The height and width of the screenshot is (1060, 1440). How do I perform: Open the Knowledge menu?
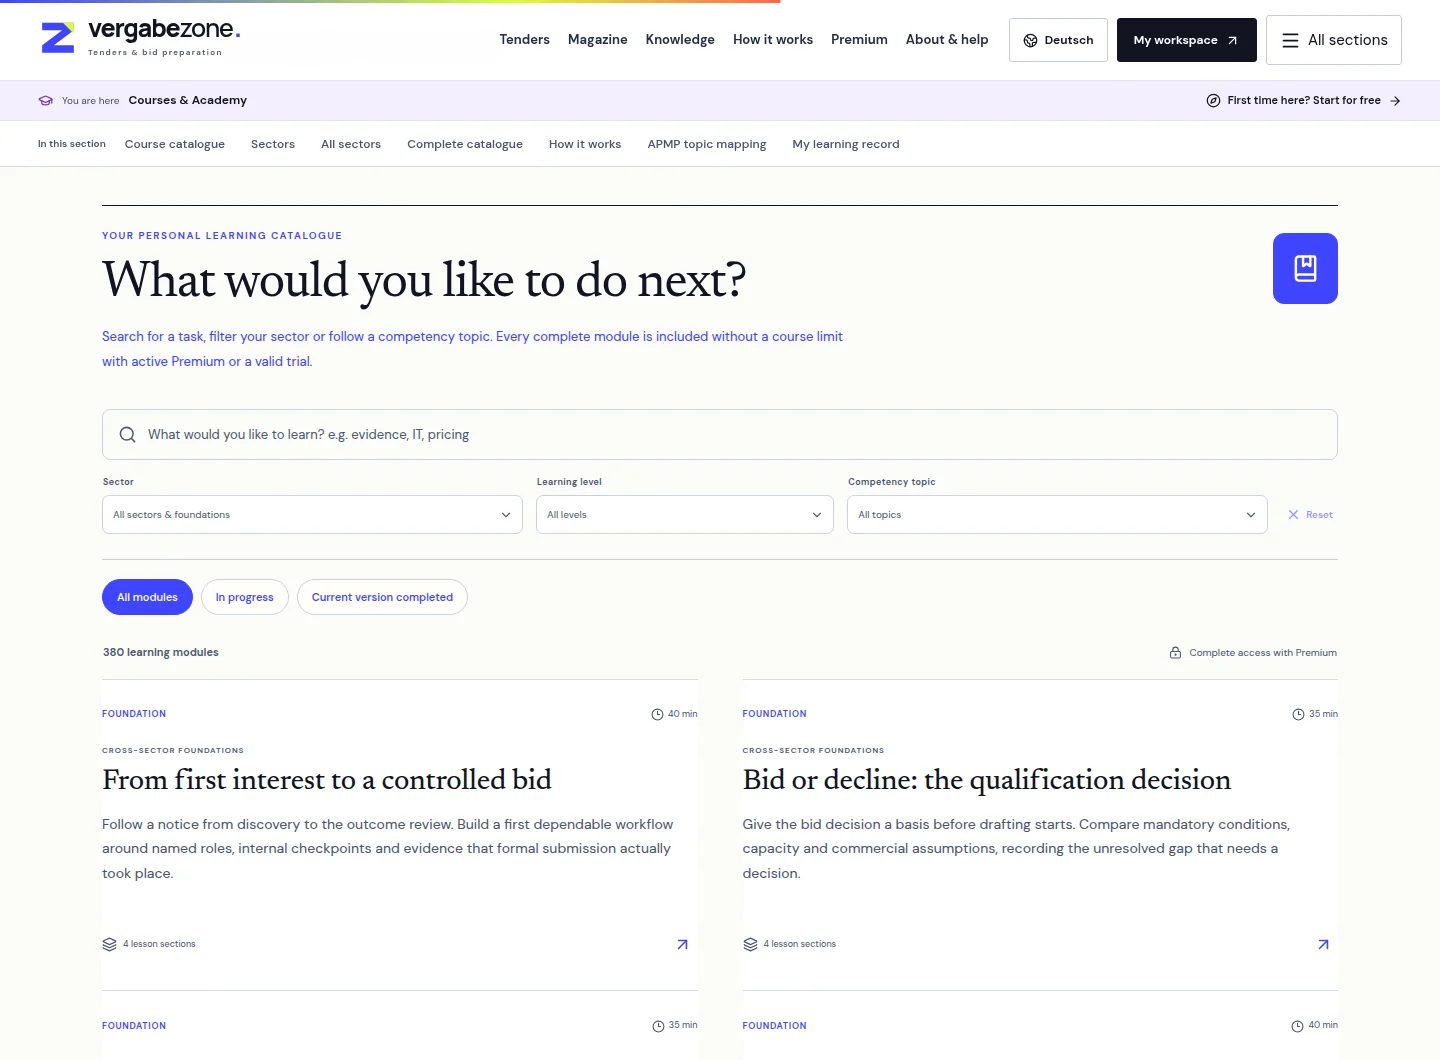point(680,40)
